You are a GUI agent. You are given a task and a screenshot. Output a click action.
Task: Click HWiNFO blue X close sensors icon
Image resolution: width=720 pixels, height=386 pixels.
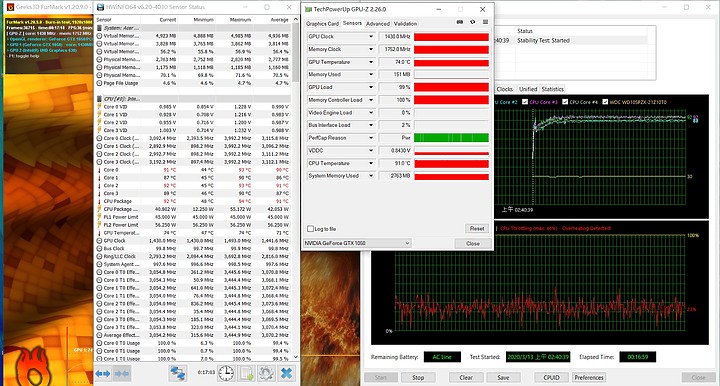(287, 373)
